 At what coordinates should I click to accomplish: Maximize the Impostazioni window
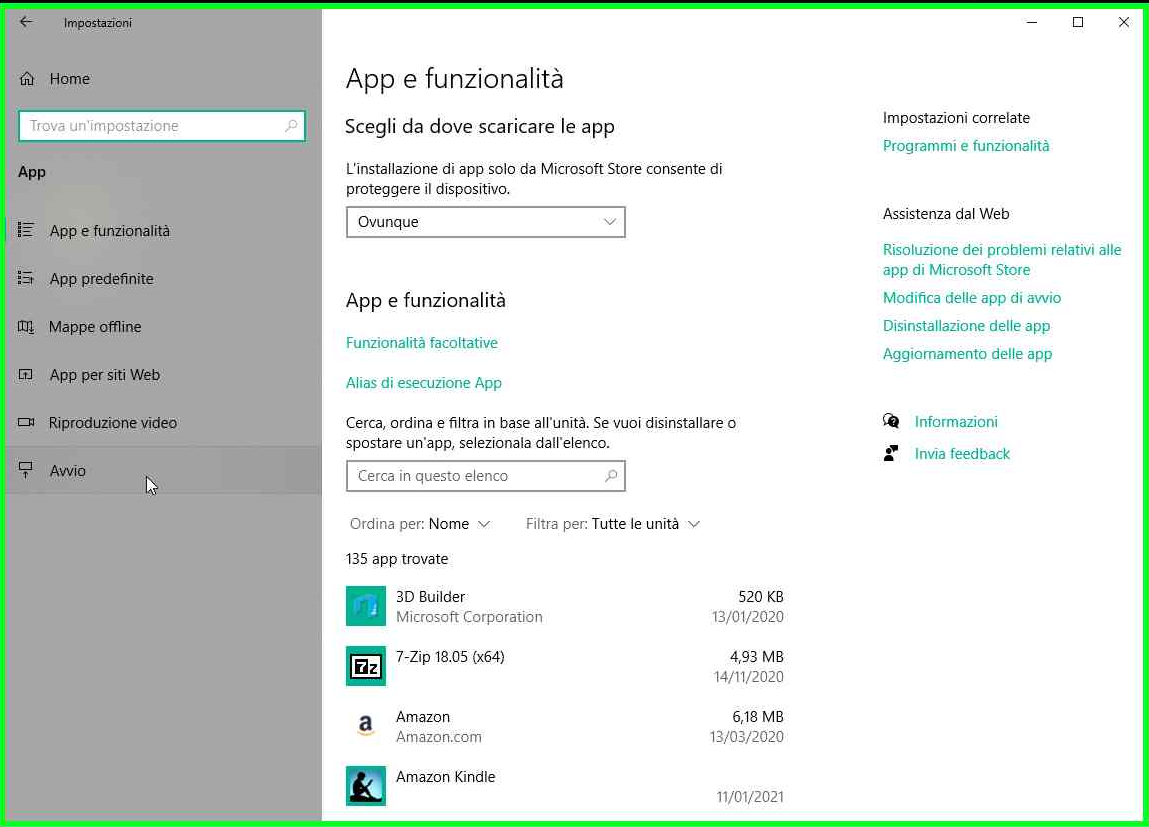click(x=1078, y=22)
